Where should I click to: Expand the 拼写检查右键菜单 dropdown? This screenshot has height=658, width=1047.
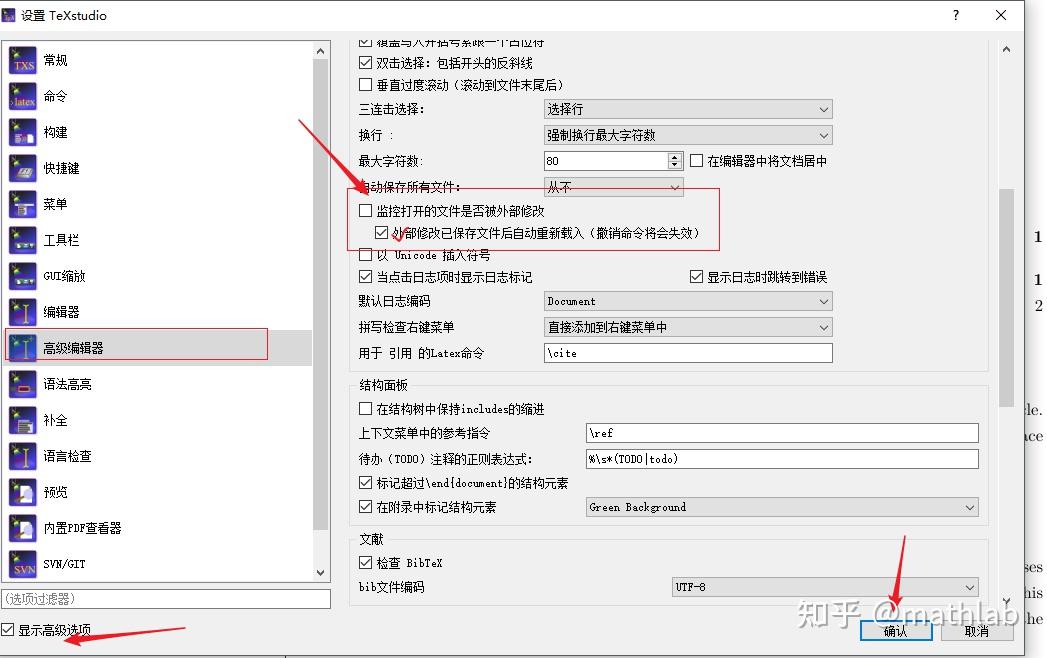point(687,326)
